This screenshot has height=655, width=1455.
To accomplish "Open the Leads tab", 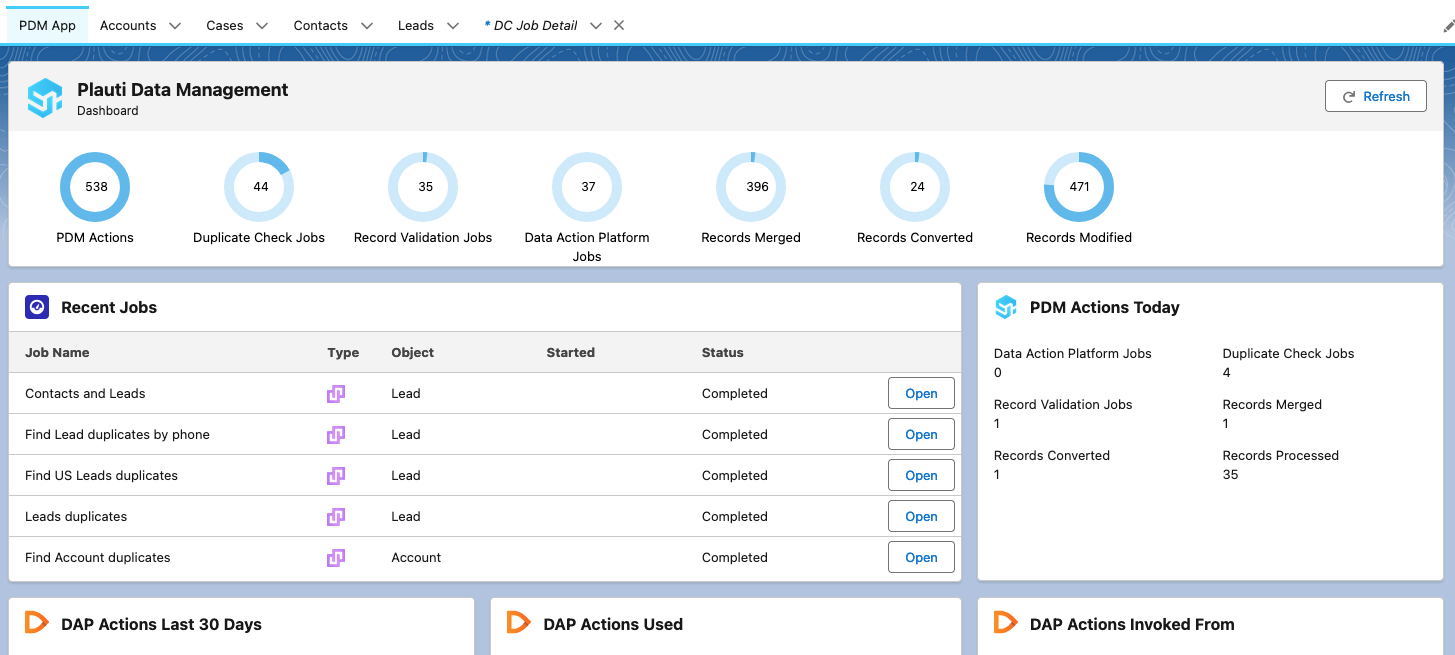I will pyautogui.click(x=416, y=26).
